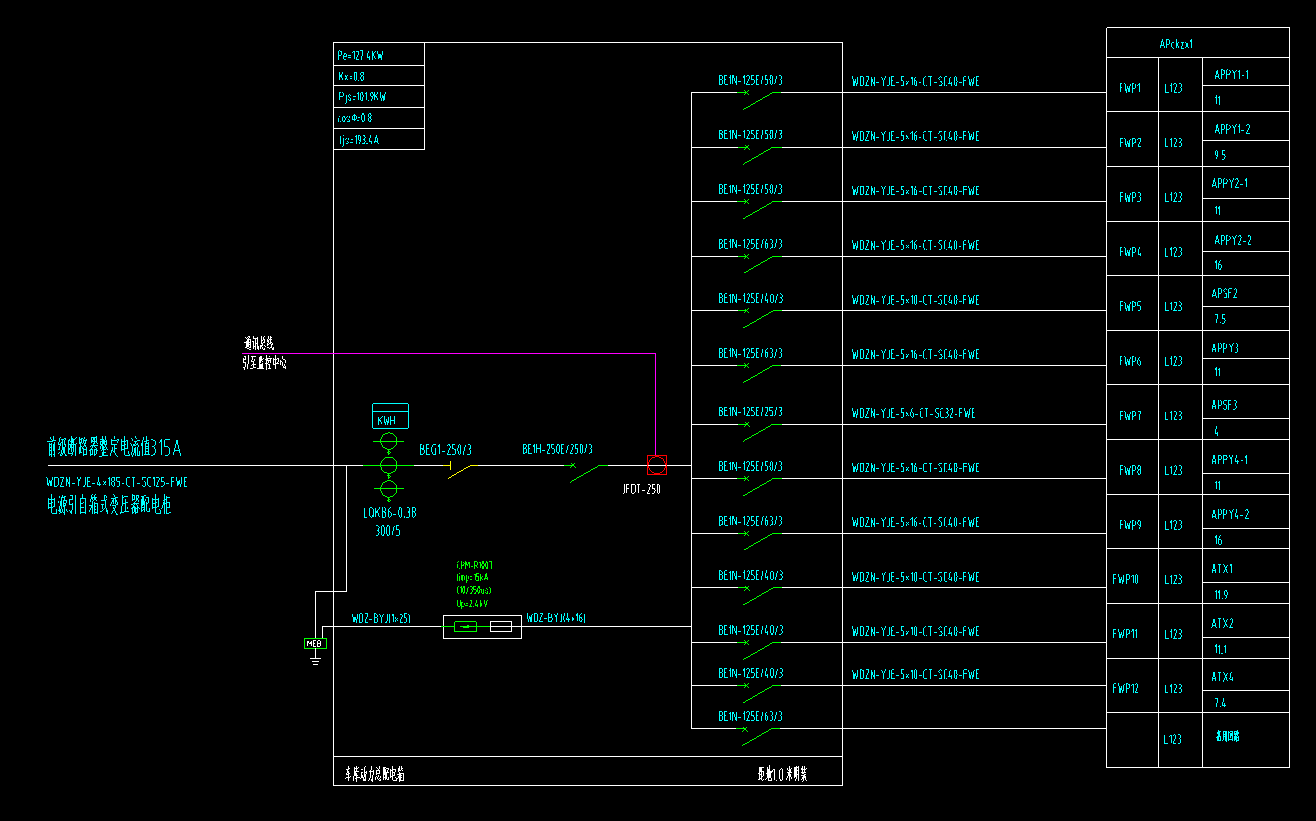
Task: Select the 'FWP4' circuit label
Action: click(x=1130, y=253)
